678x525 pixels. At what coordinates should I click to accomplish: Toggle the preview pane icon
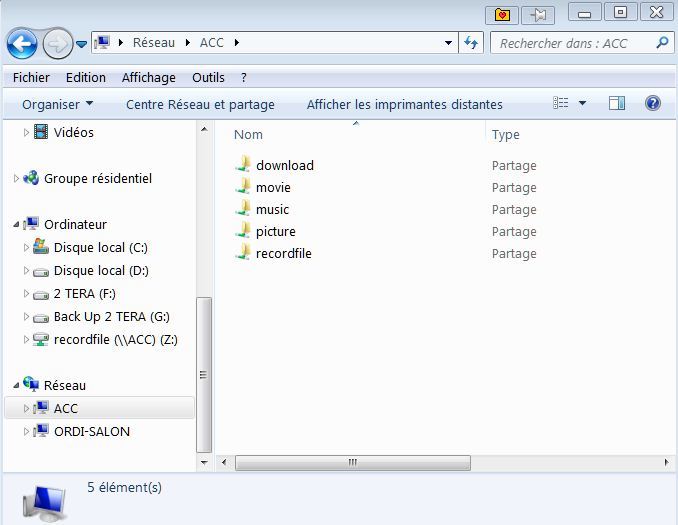point(617,103)
